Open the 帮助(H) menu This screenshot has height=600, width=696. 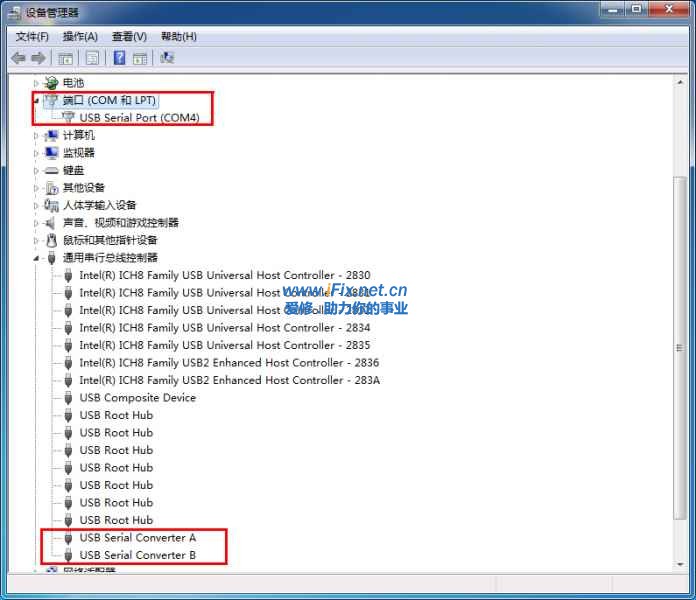(178, 36)
